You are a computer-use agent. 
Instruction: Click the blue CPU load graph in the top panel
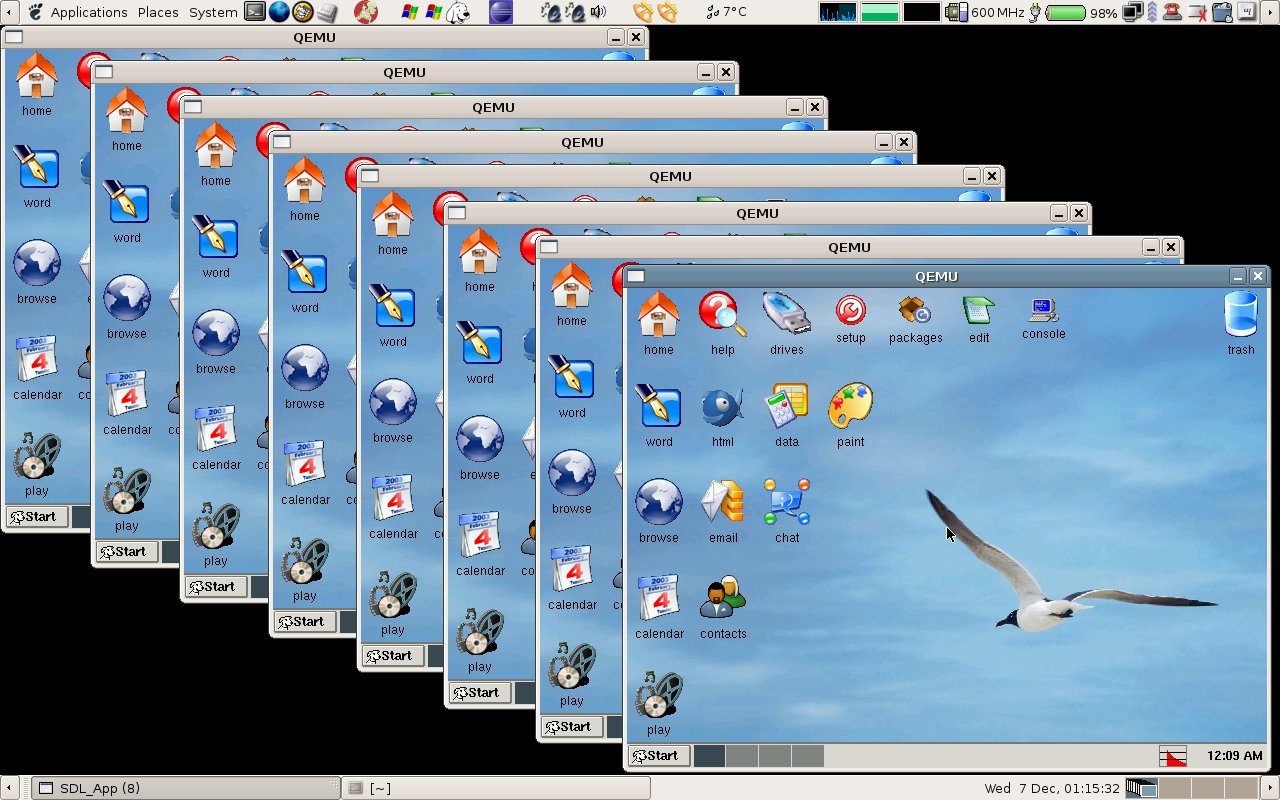(838, 12)
